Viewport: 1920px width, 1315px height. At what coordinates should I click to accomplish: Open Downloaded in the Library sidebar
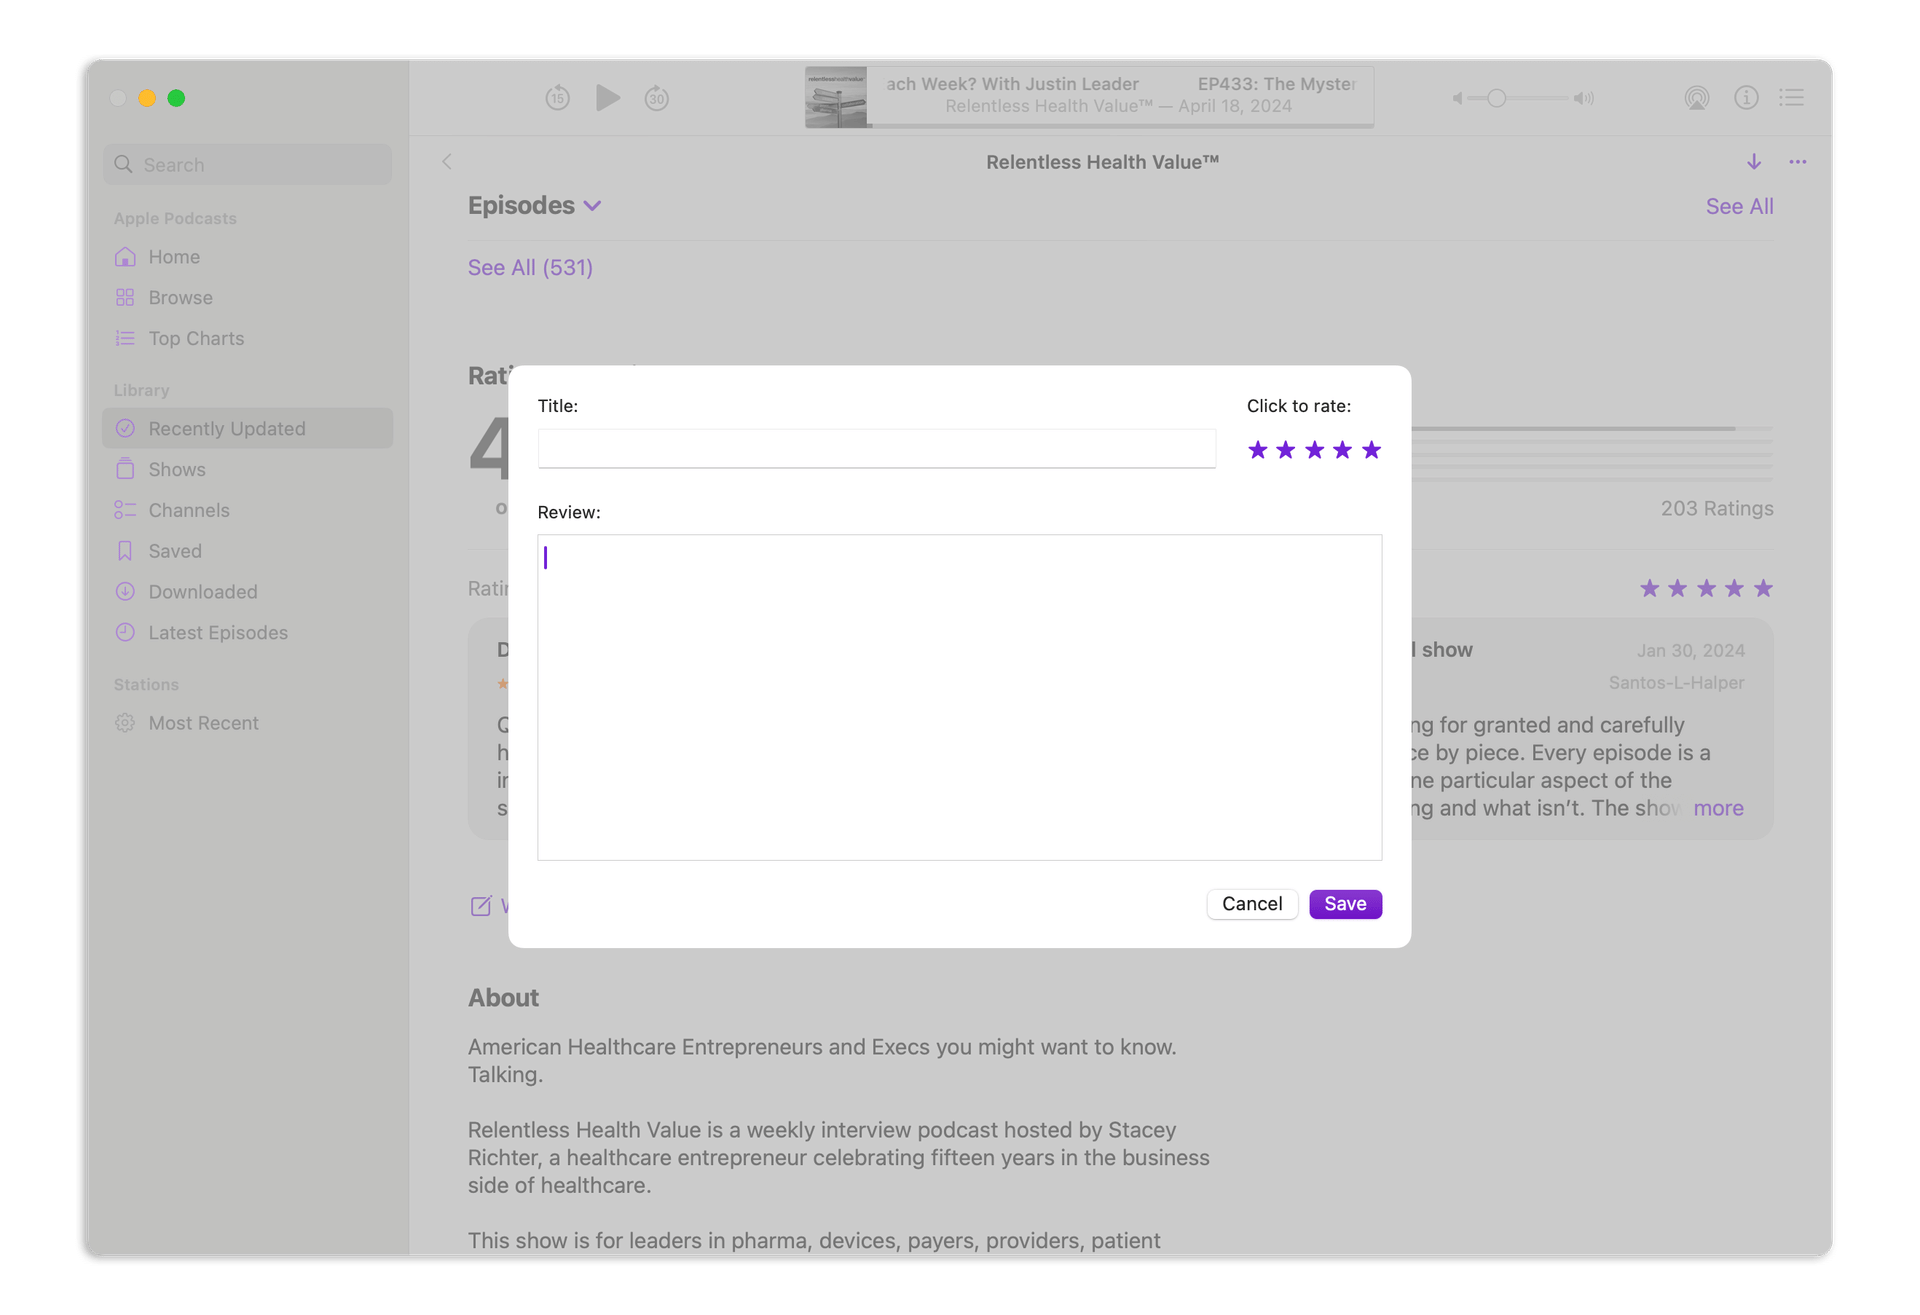click(x=203, y=592)
